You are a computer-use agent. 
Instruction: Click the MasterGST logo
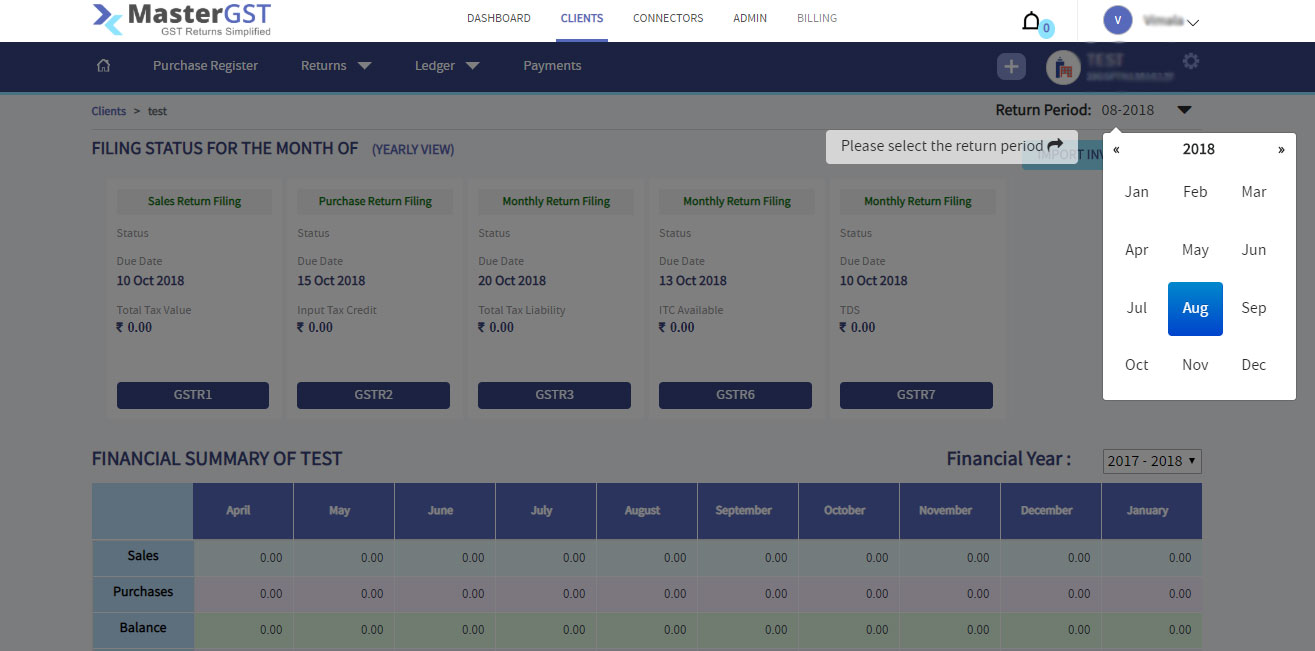tap(182, 19)
